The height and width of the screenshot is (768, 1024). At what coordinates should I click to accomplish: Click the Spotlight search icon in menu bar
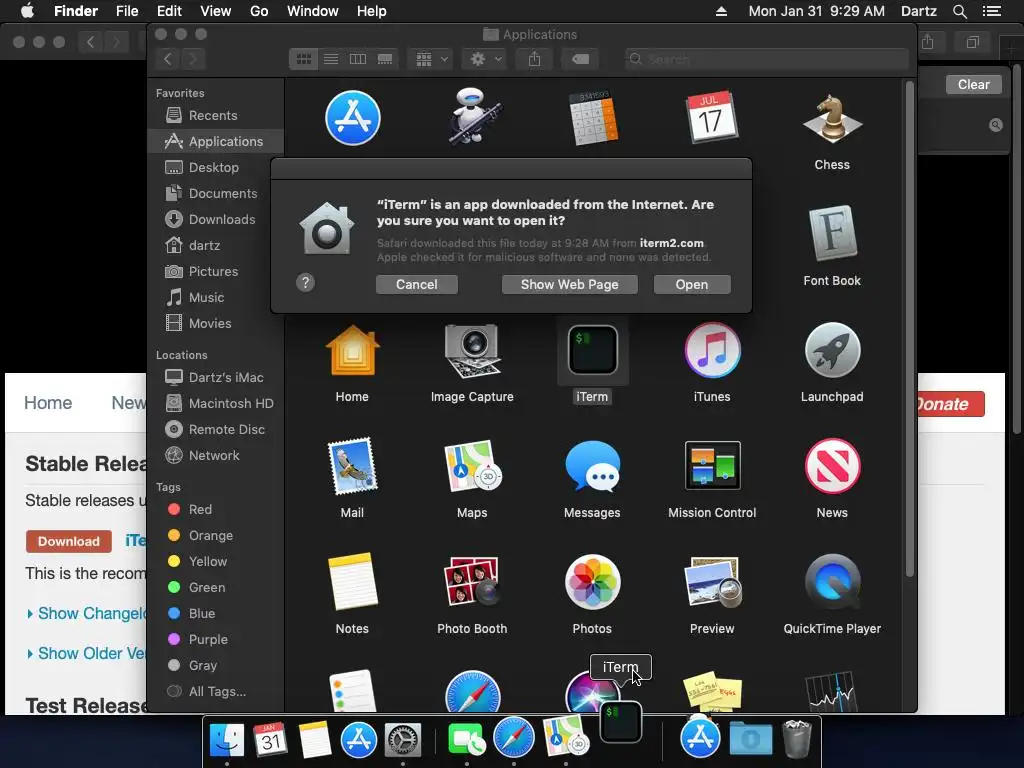coord(959,11)
